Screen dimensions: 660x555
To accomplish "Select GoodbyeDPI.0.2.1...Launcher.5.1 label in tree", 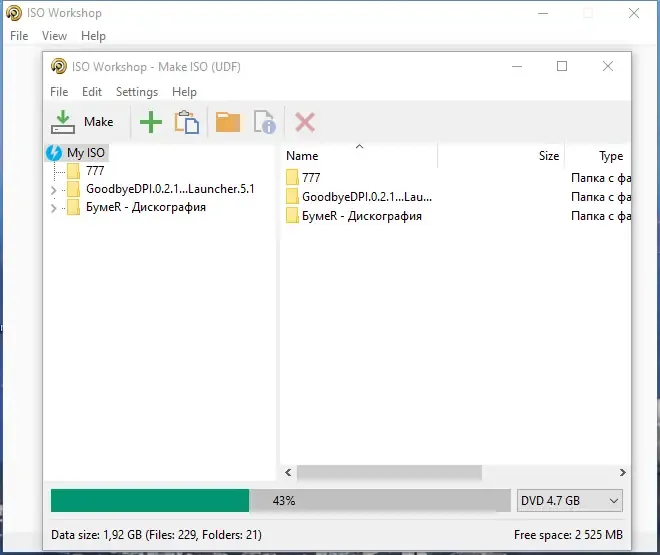I will pyautogui.click(x=170, y=189).
